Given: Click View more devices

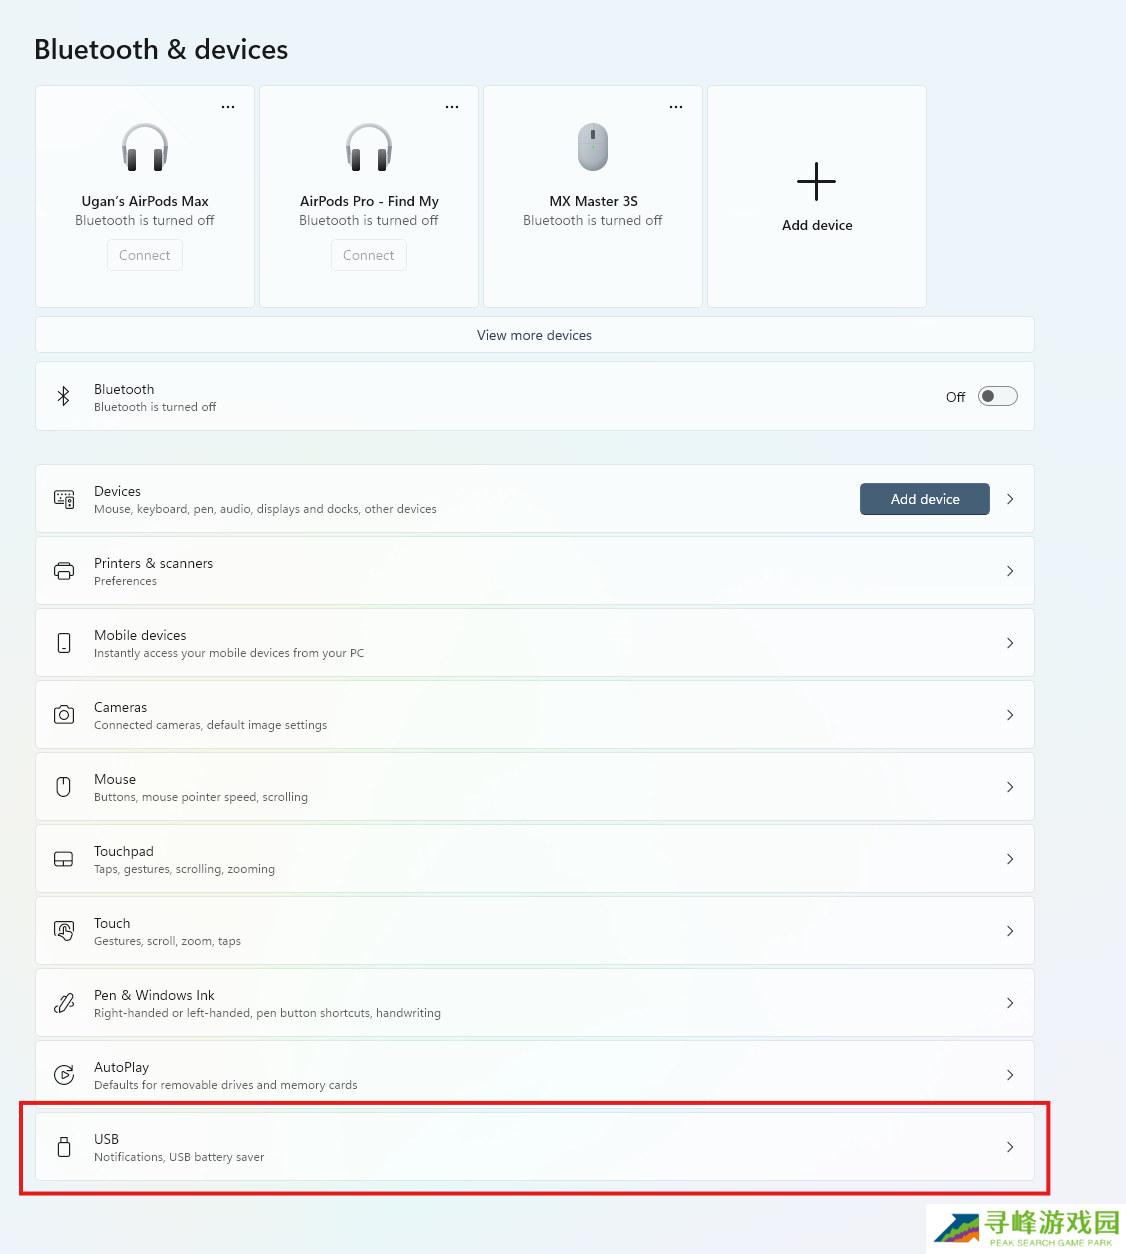Looking at the screenshot, I should [534, 335].
